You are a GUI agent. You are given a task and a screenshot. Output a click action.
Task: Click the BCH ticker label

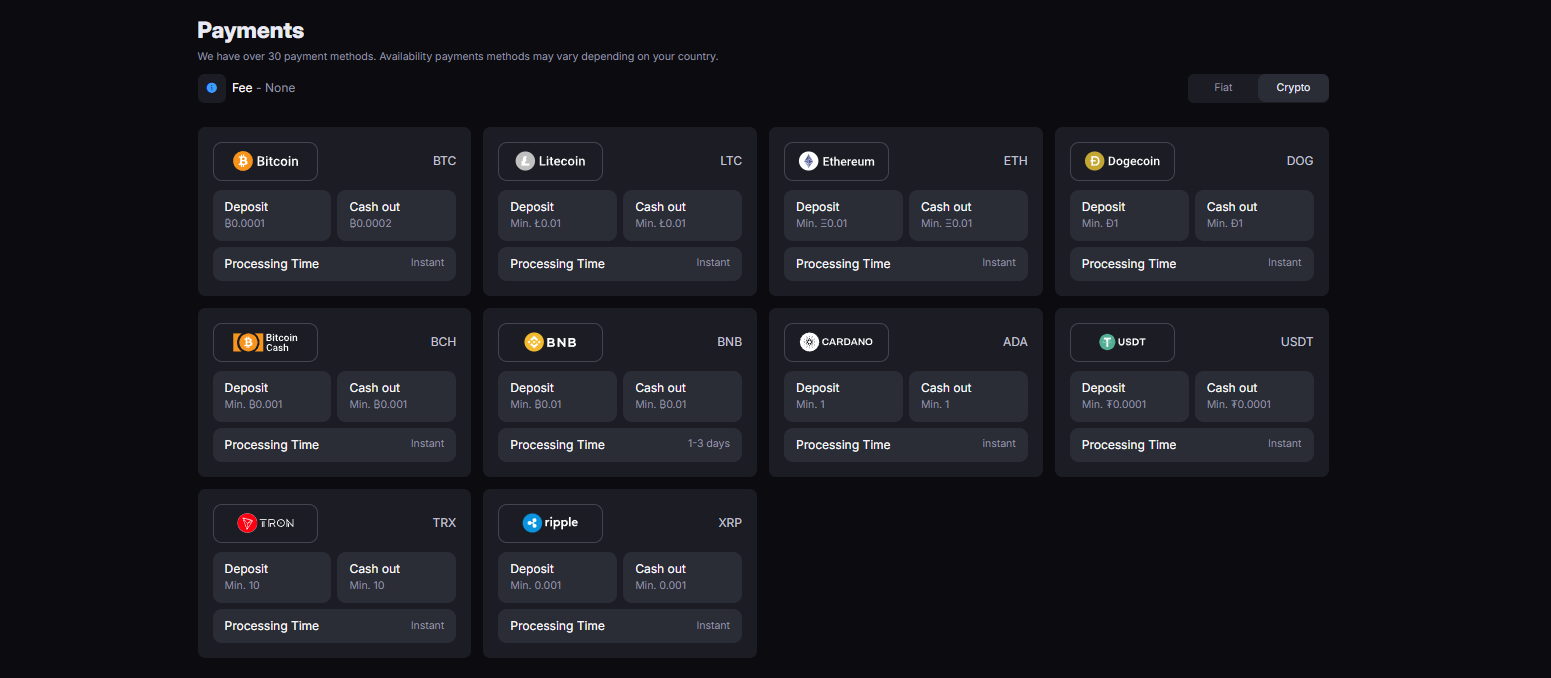(x=443, y=342)
